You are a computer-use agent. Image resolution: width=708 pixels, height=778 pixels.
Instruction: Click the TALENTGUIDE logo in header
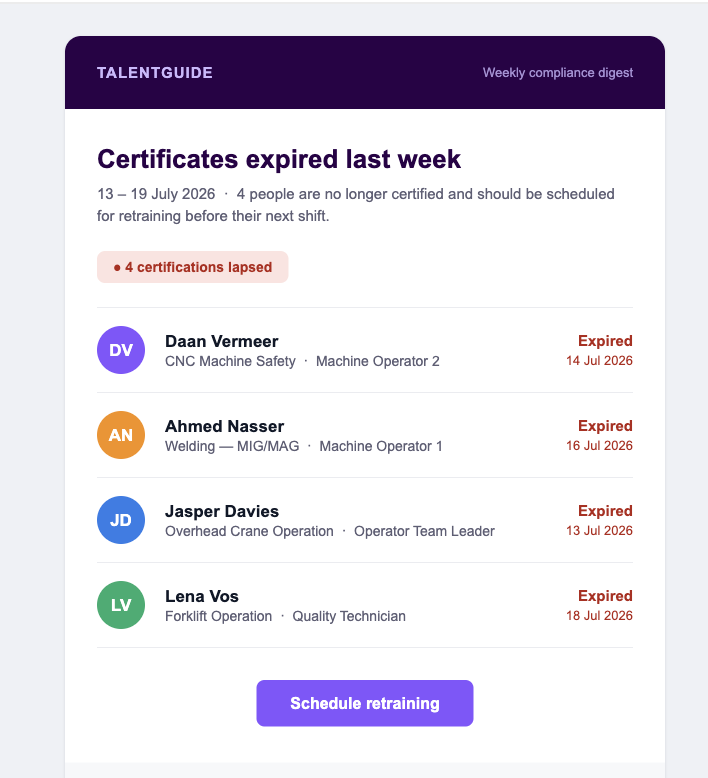(155, 73)
